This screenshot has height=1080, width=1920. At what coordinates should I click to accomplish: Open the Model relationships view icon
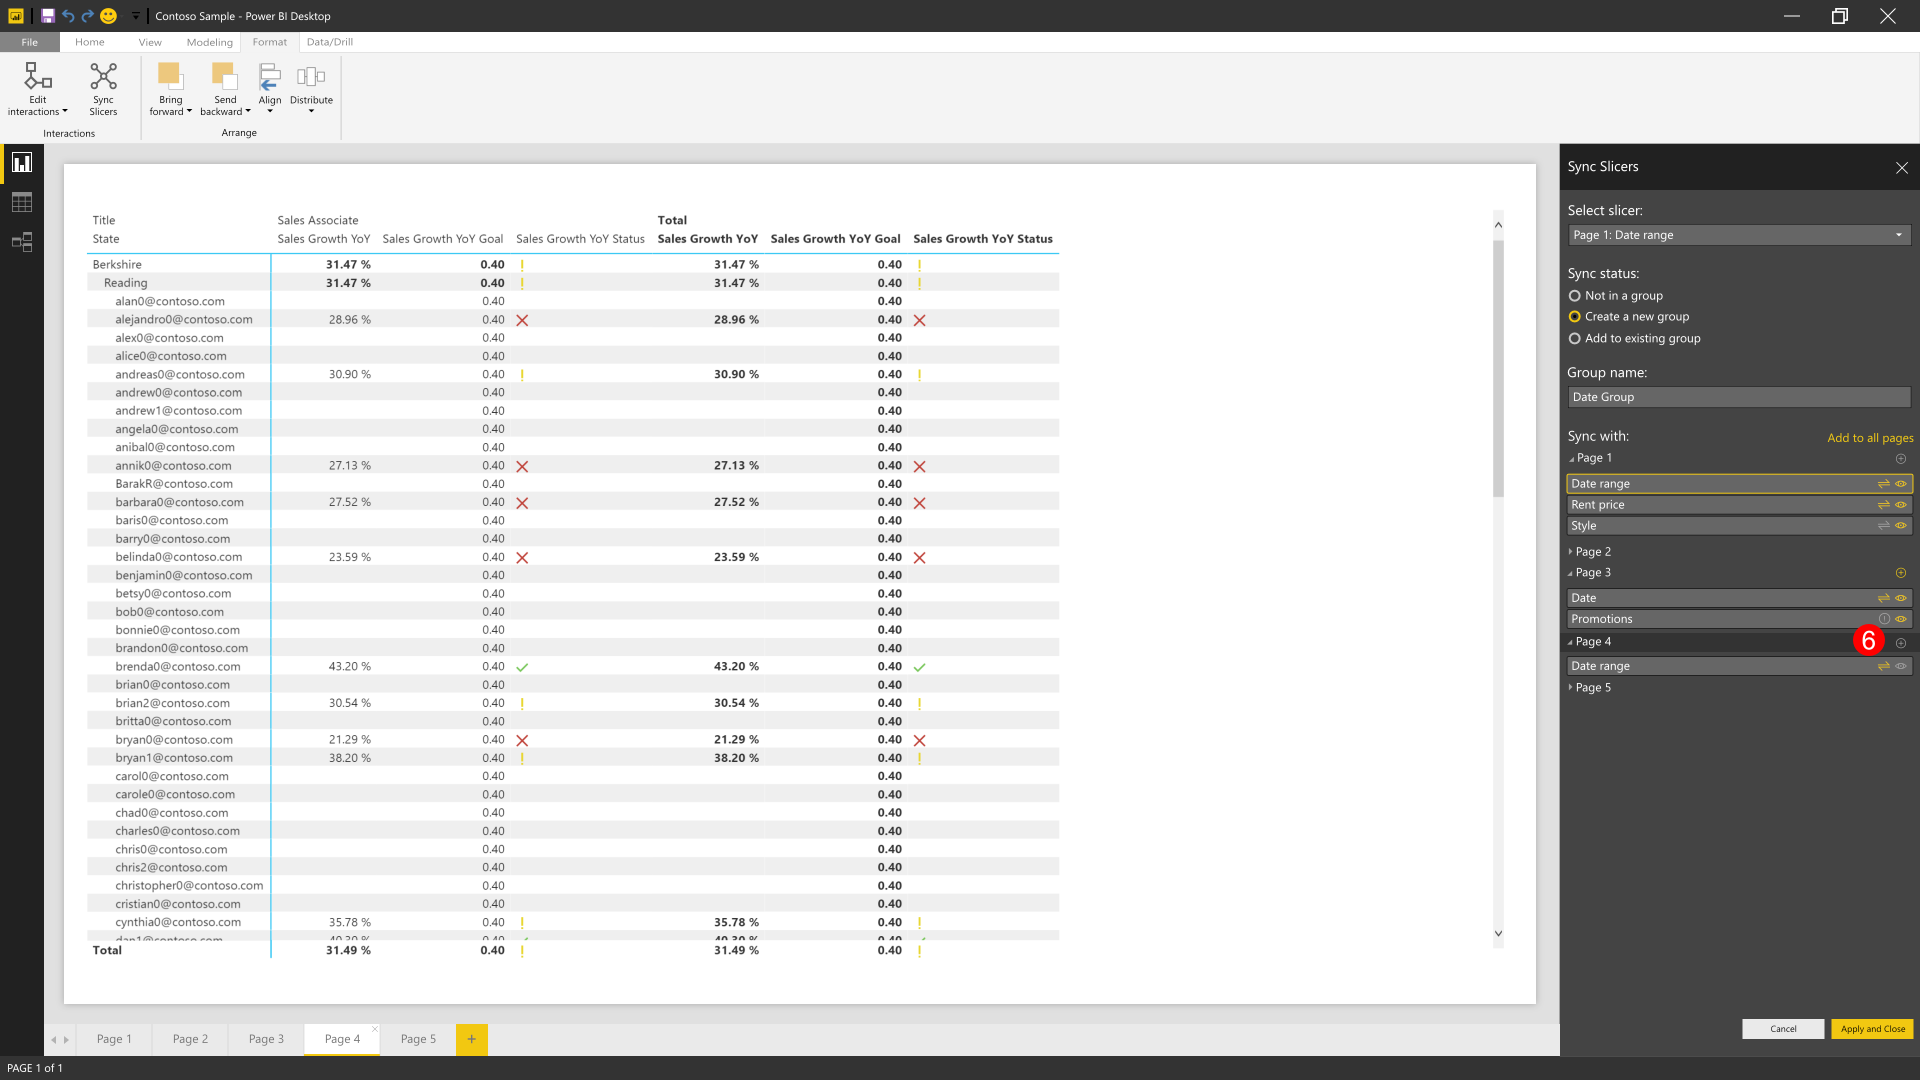(x=22, y=242)
